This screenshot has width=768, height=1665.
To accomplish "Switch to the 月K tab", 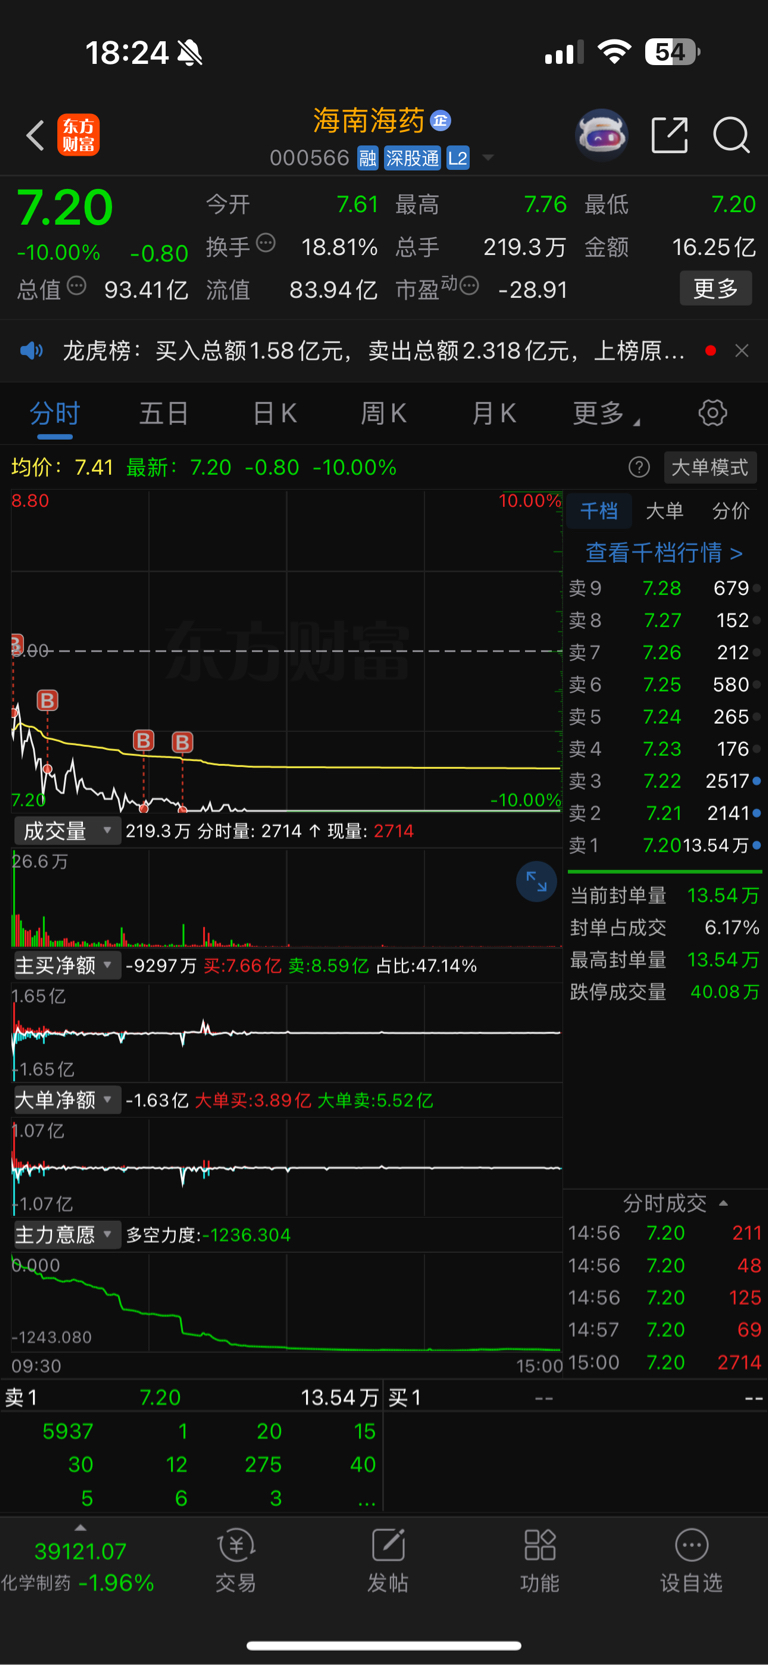I will click(x=494, y=413).
